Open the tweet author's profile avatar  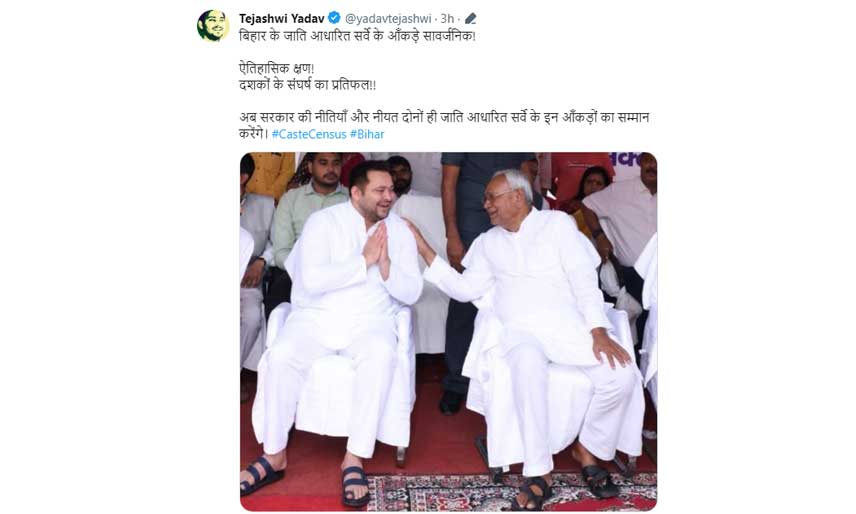212,26
